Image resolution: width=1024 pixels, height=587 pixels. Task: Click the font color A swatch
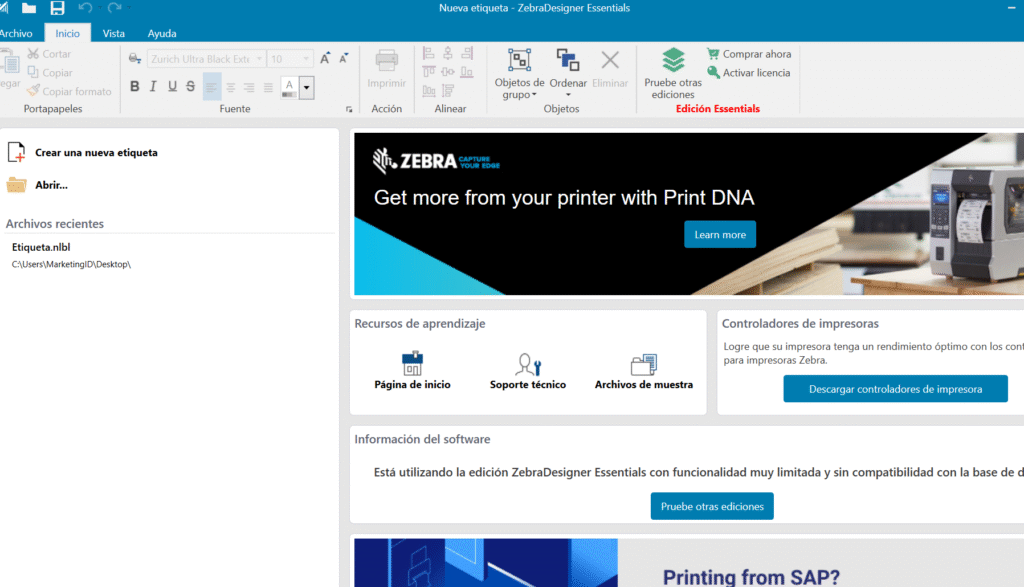click(289, 87)
